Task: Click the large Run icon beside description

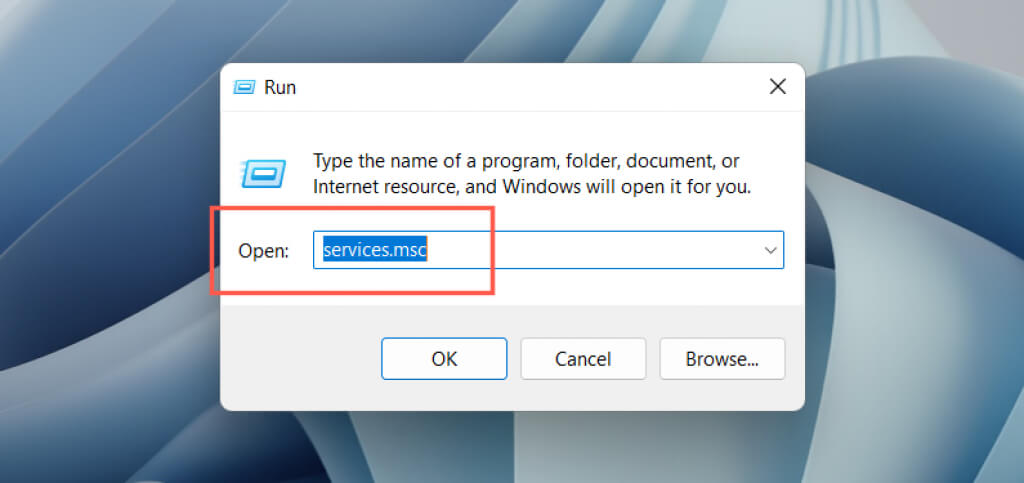Action: click(x=263, y=174)
